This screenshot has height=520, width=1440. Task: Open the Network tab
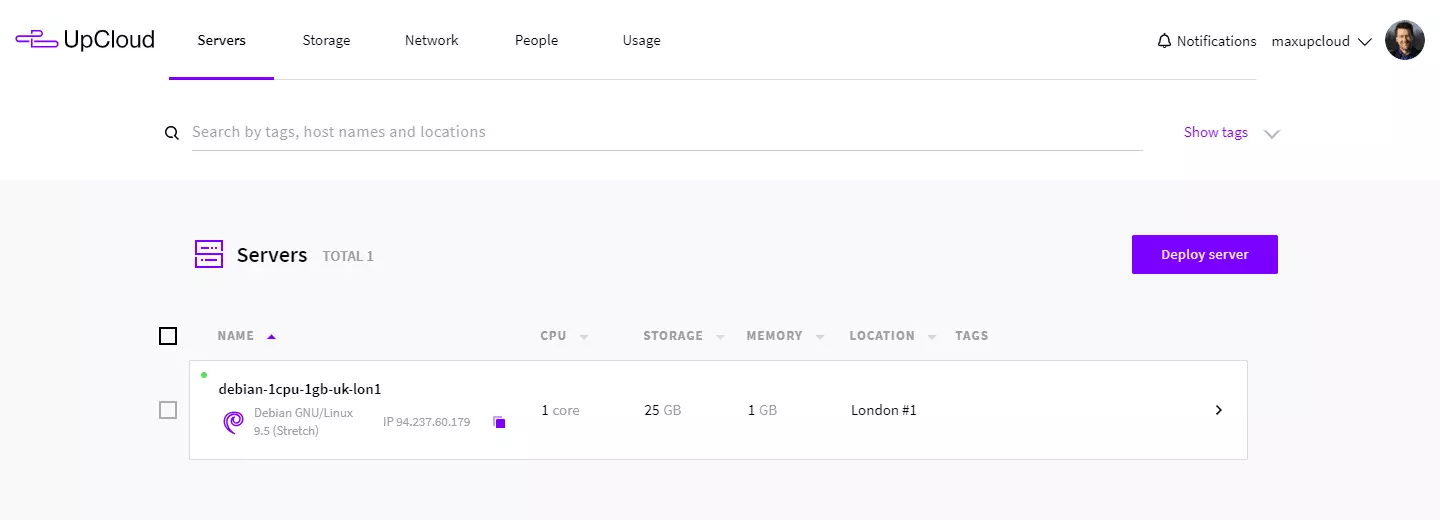(x=432, y=40)
